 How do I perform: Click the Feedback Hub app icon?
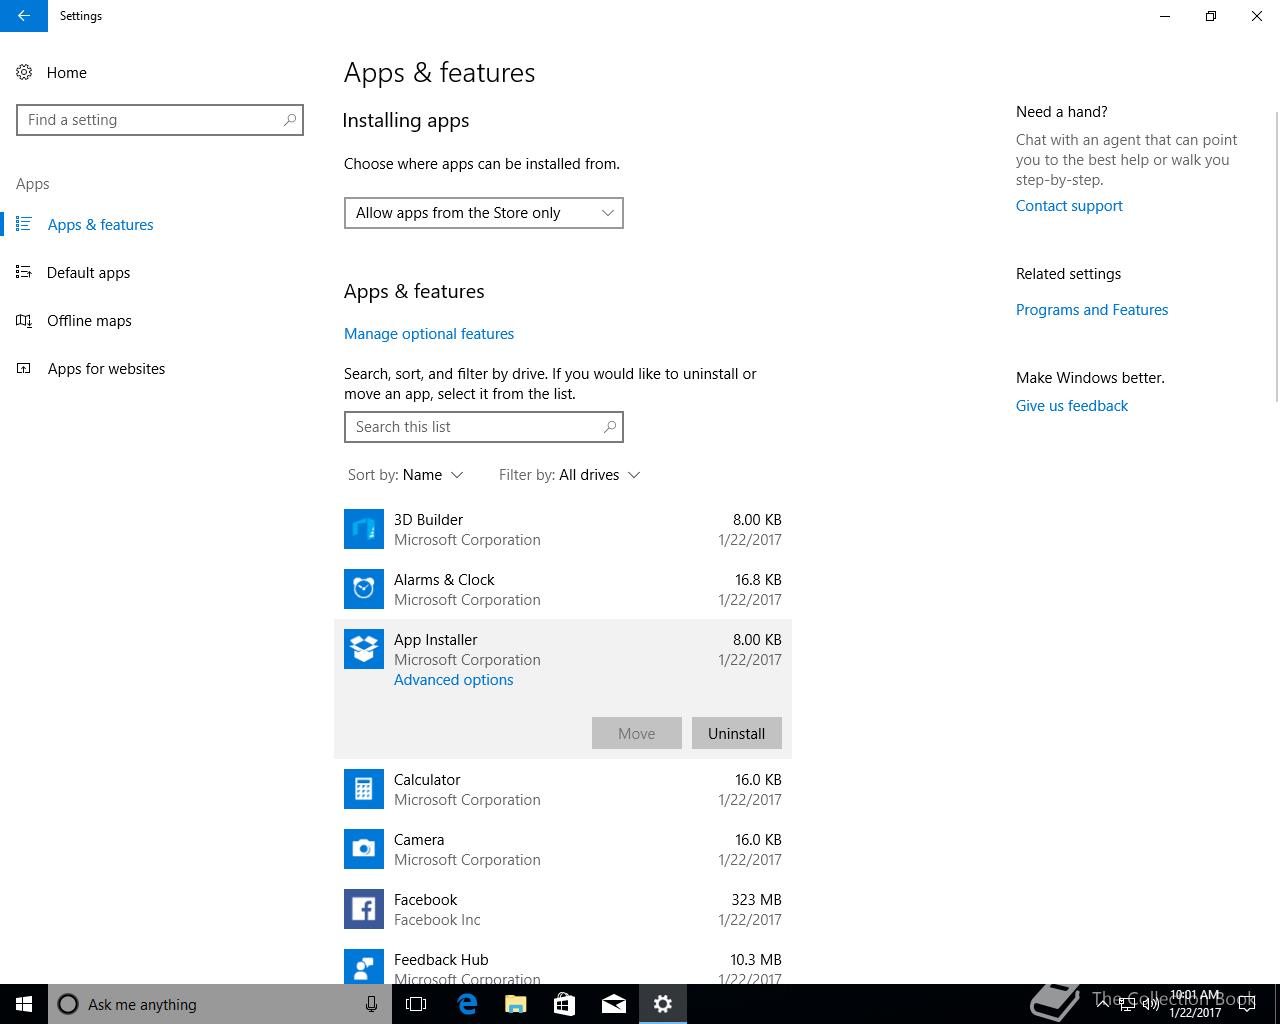pyautogui.click(x=364, y=966)
